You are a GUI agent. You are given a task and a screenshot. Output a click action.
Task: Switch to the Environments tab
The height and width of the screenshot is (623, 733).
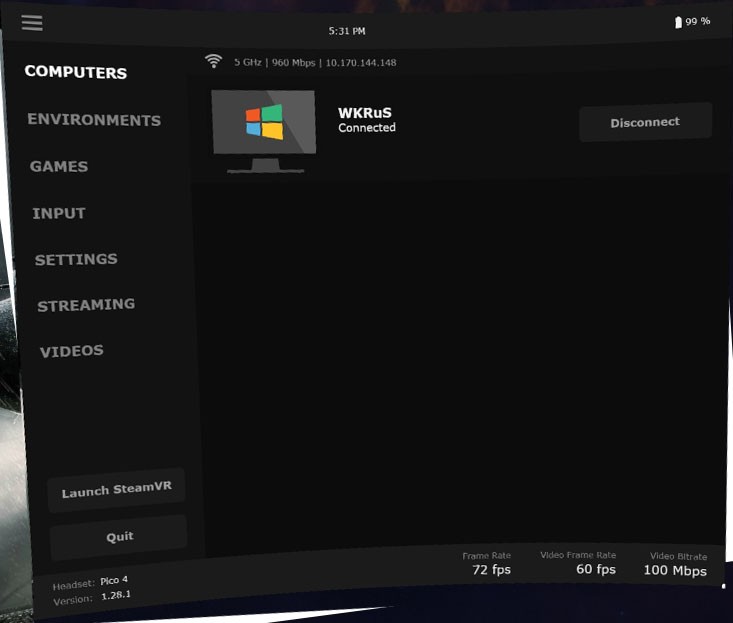(94, 120)
